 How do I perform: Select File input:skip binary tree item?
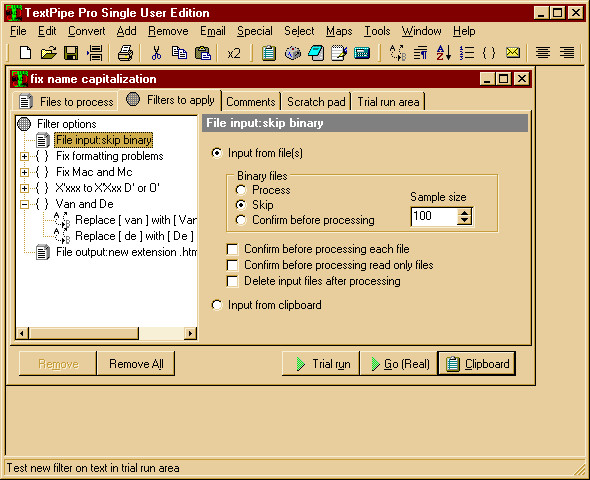point(104,140)
